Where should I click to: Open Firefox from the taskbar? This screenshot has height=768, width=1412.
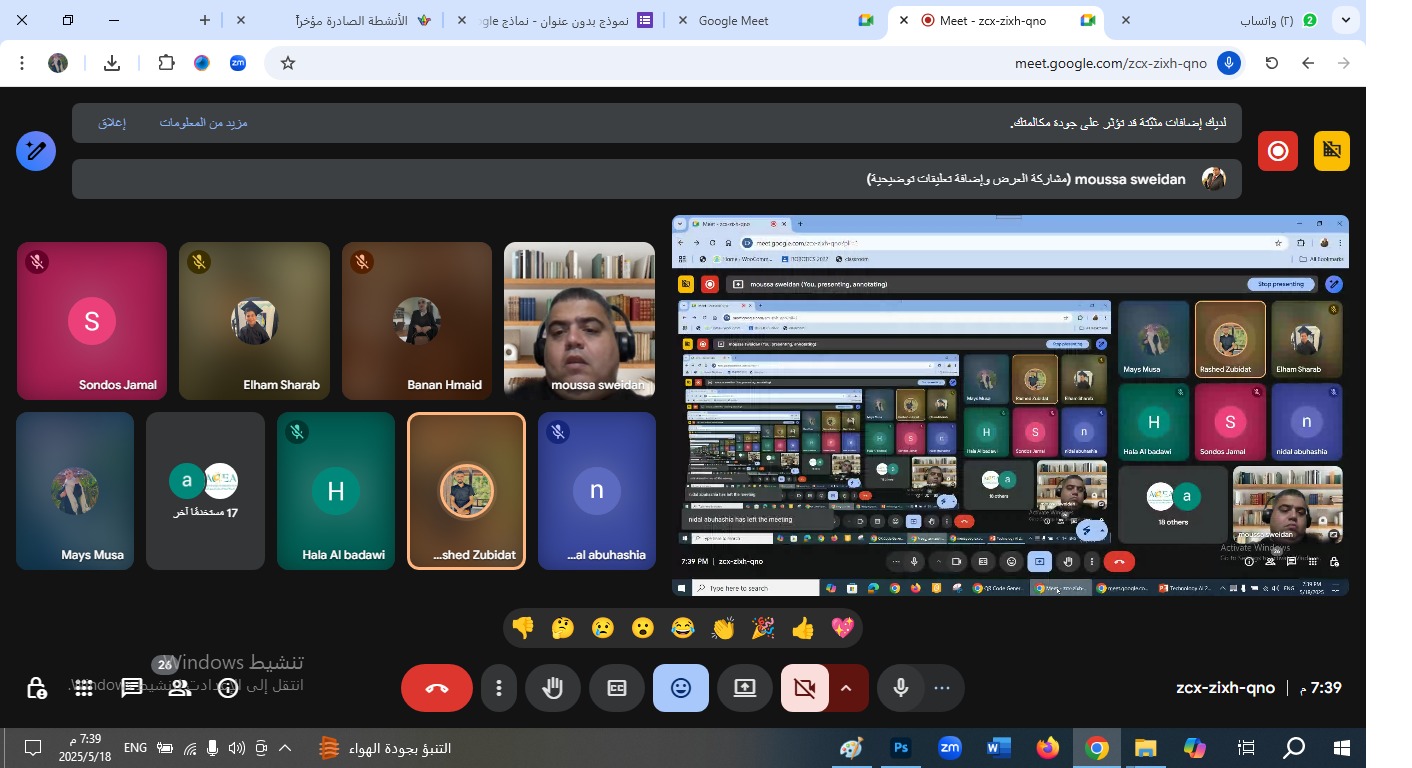click(1047, 748)
